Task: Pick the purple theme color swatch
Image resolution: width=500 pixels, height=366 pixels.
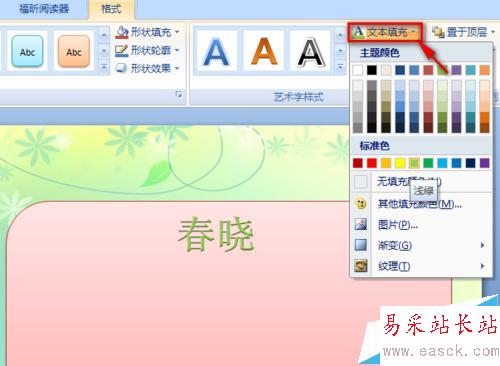Action: click(456, 70)
